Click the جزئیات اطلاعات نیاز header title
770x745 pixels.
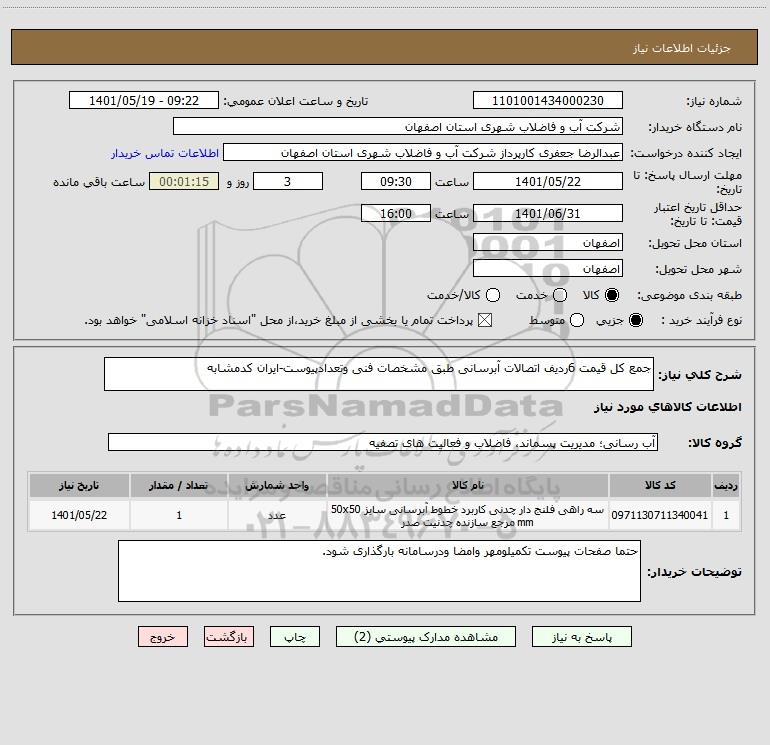681,48
